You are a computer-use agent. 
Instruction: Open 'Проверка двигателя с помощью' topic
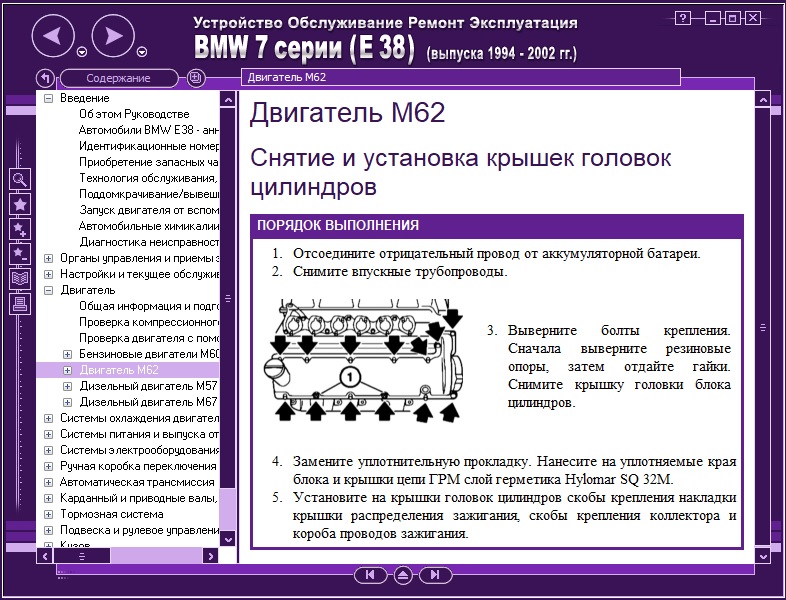click(149, 338)
